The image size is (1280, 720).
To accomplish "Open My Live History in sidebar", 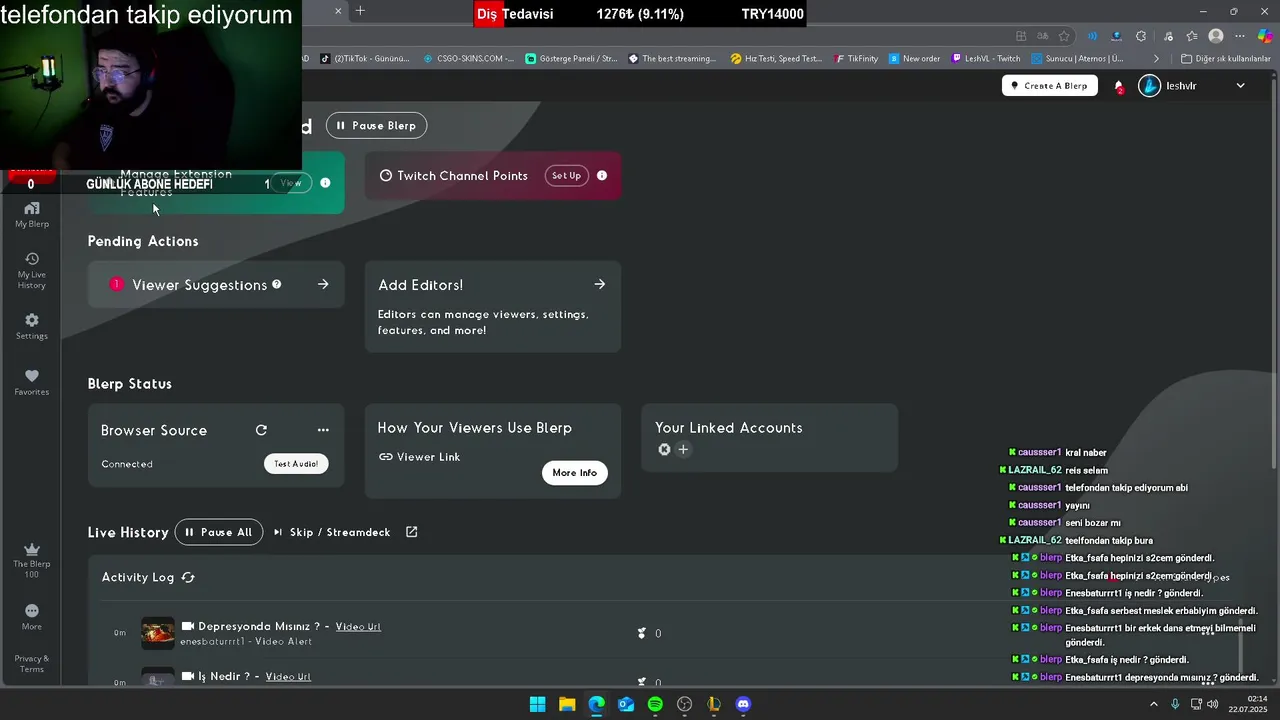I will click(x=32, y=271).
